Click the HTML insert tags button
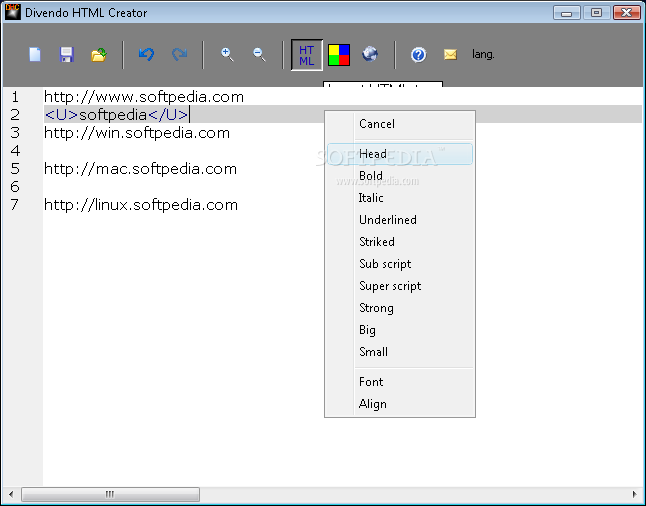This screenshot has height=506, width=646. [307, 55]
